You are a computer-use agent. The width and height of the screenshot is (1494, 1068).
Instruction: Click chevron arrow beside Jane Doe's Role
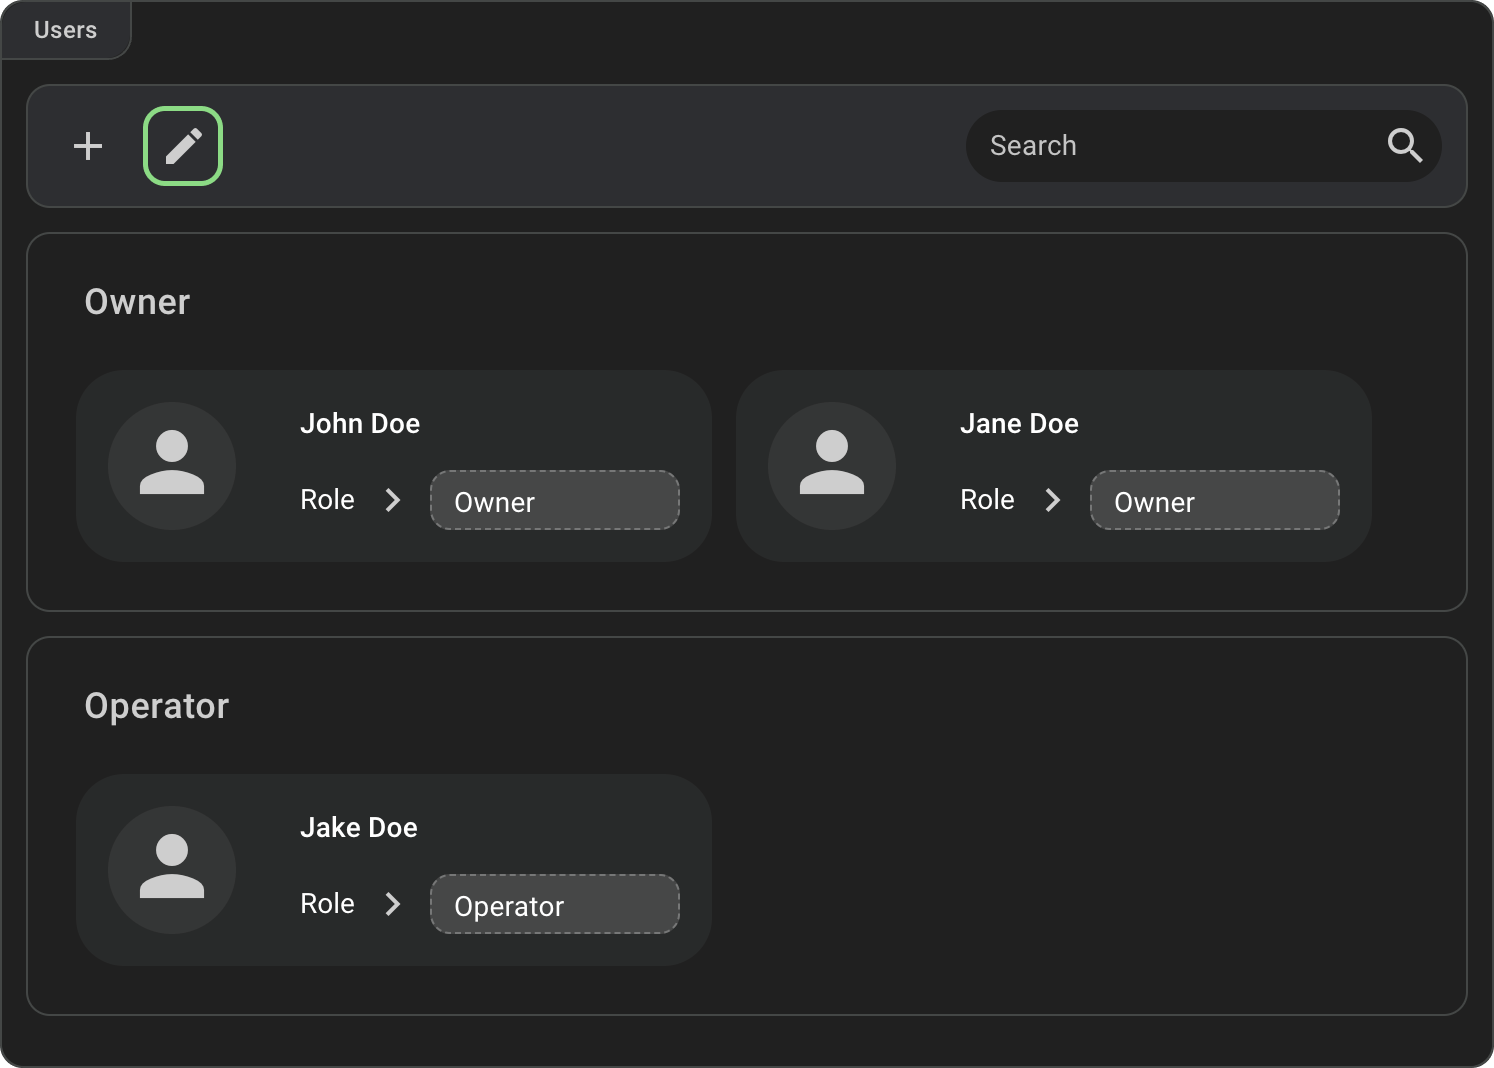[x=1053, y=500]
